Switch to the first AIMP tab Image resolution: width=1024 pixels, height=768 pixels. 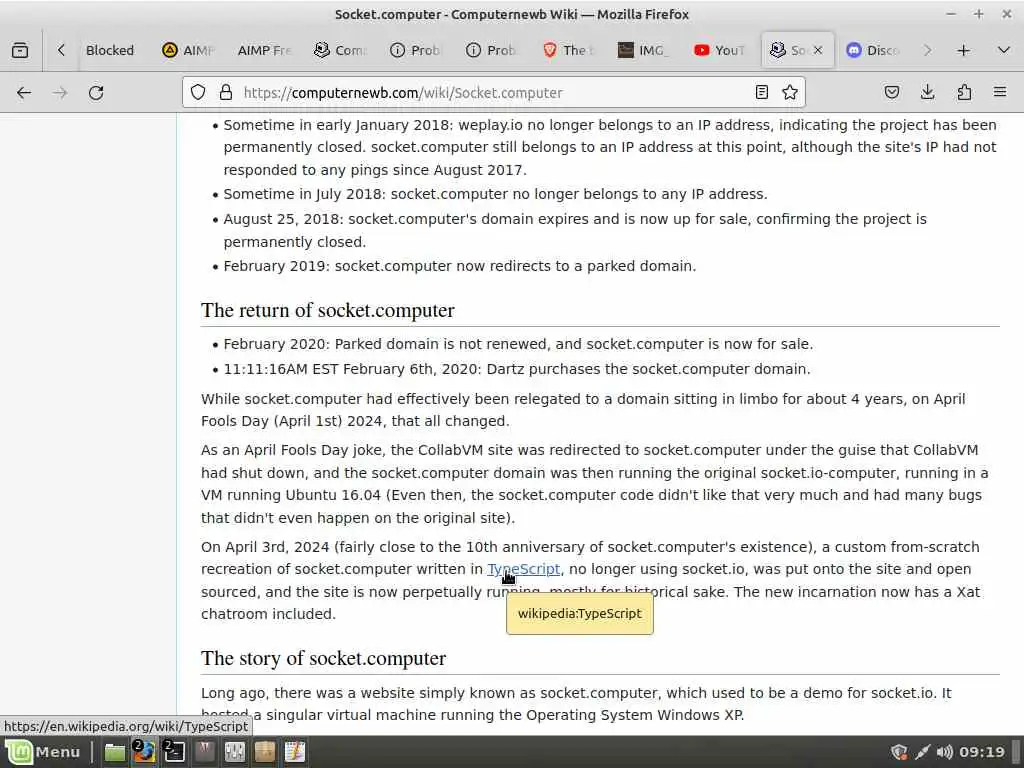point(189,50)
